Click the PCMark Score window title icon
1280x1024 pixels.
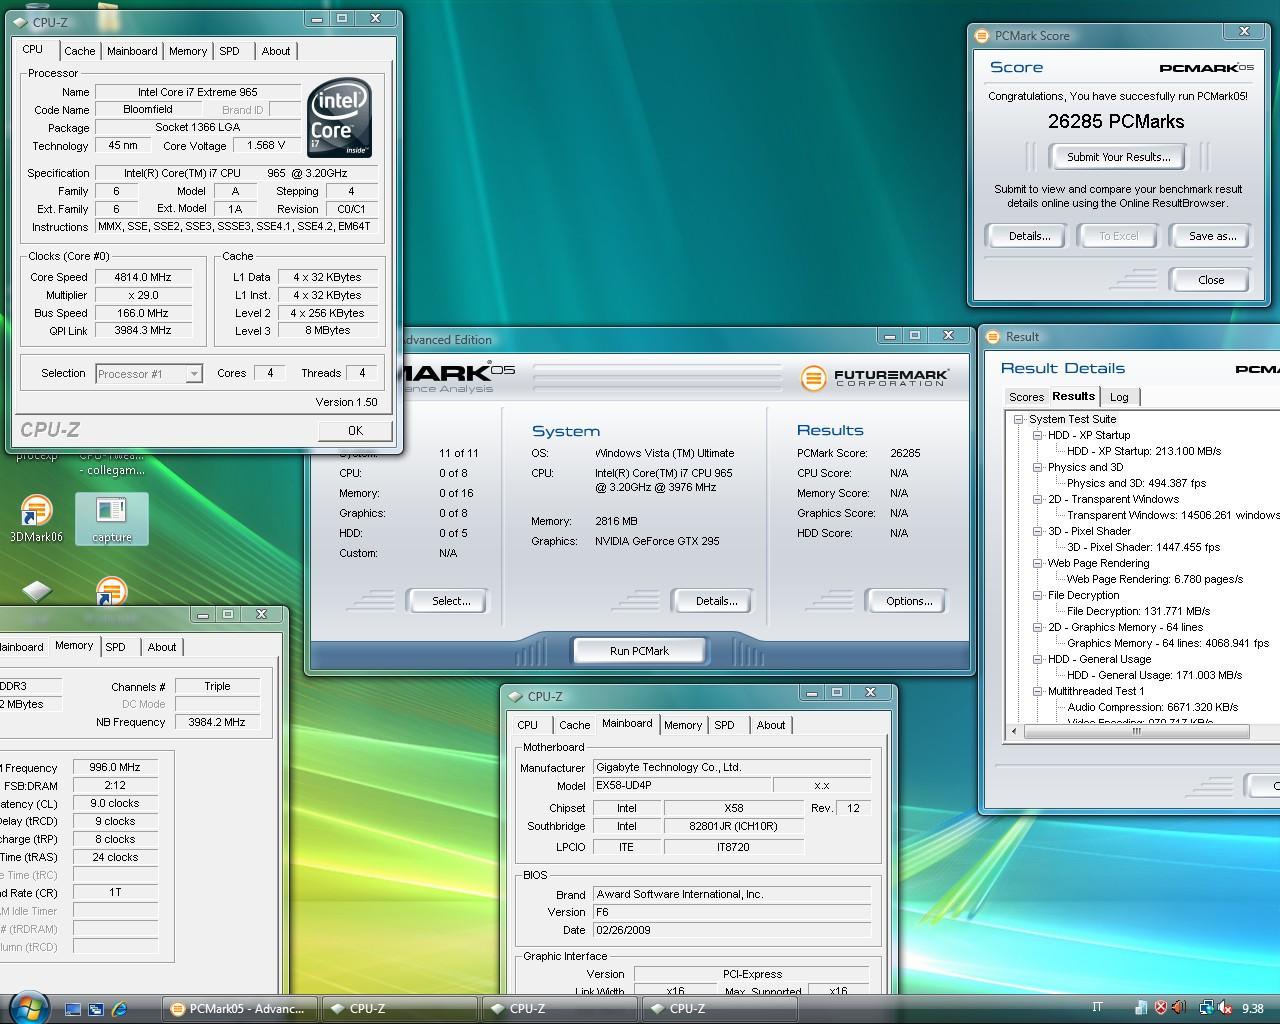point(983,35)
